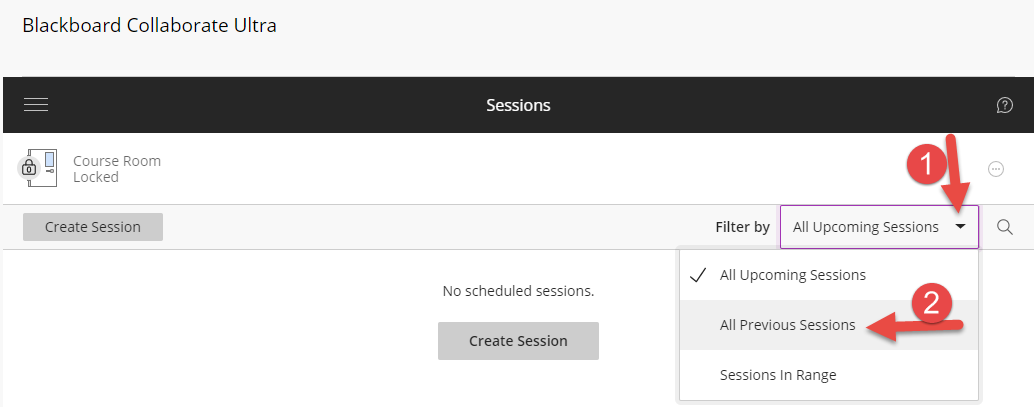1034x407 pixels.
Task: Open the hamburger navigation menu
Action: click(x=36, y=105)
